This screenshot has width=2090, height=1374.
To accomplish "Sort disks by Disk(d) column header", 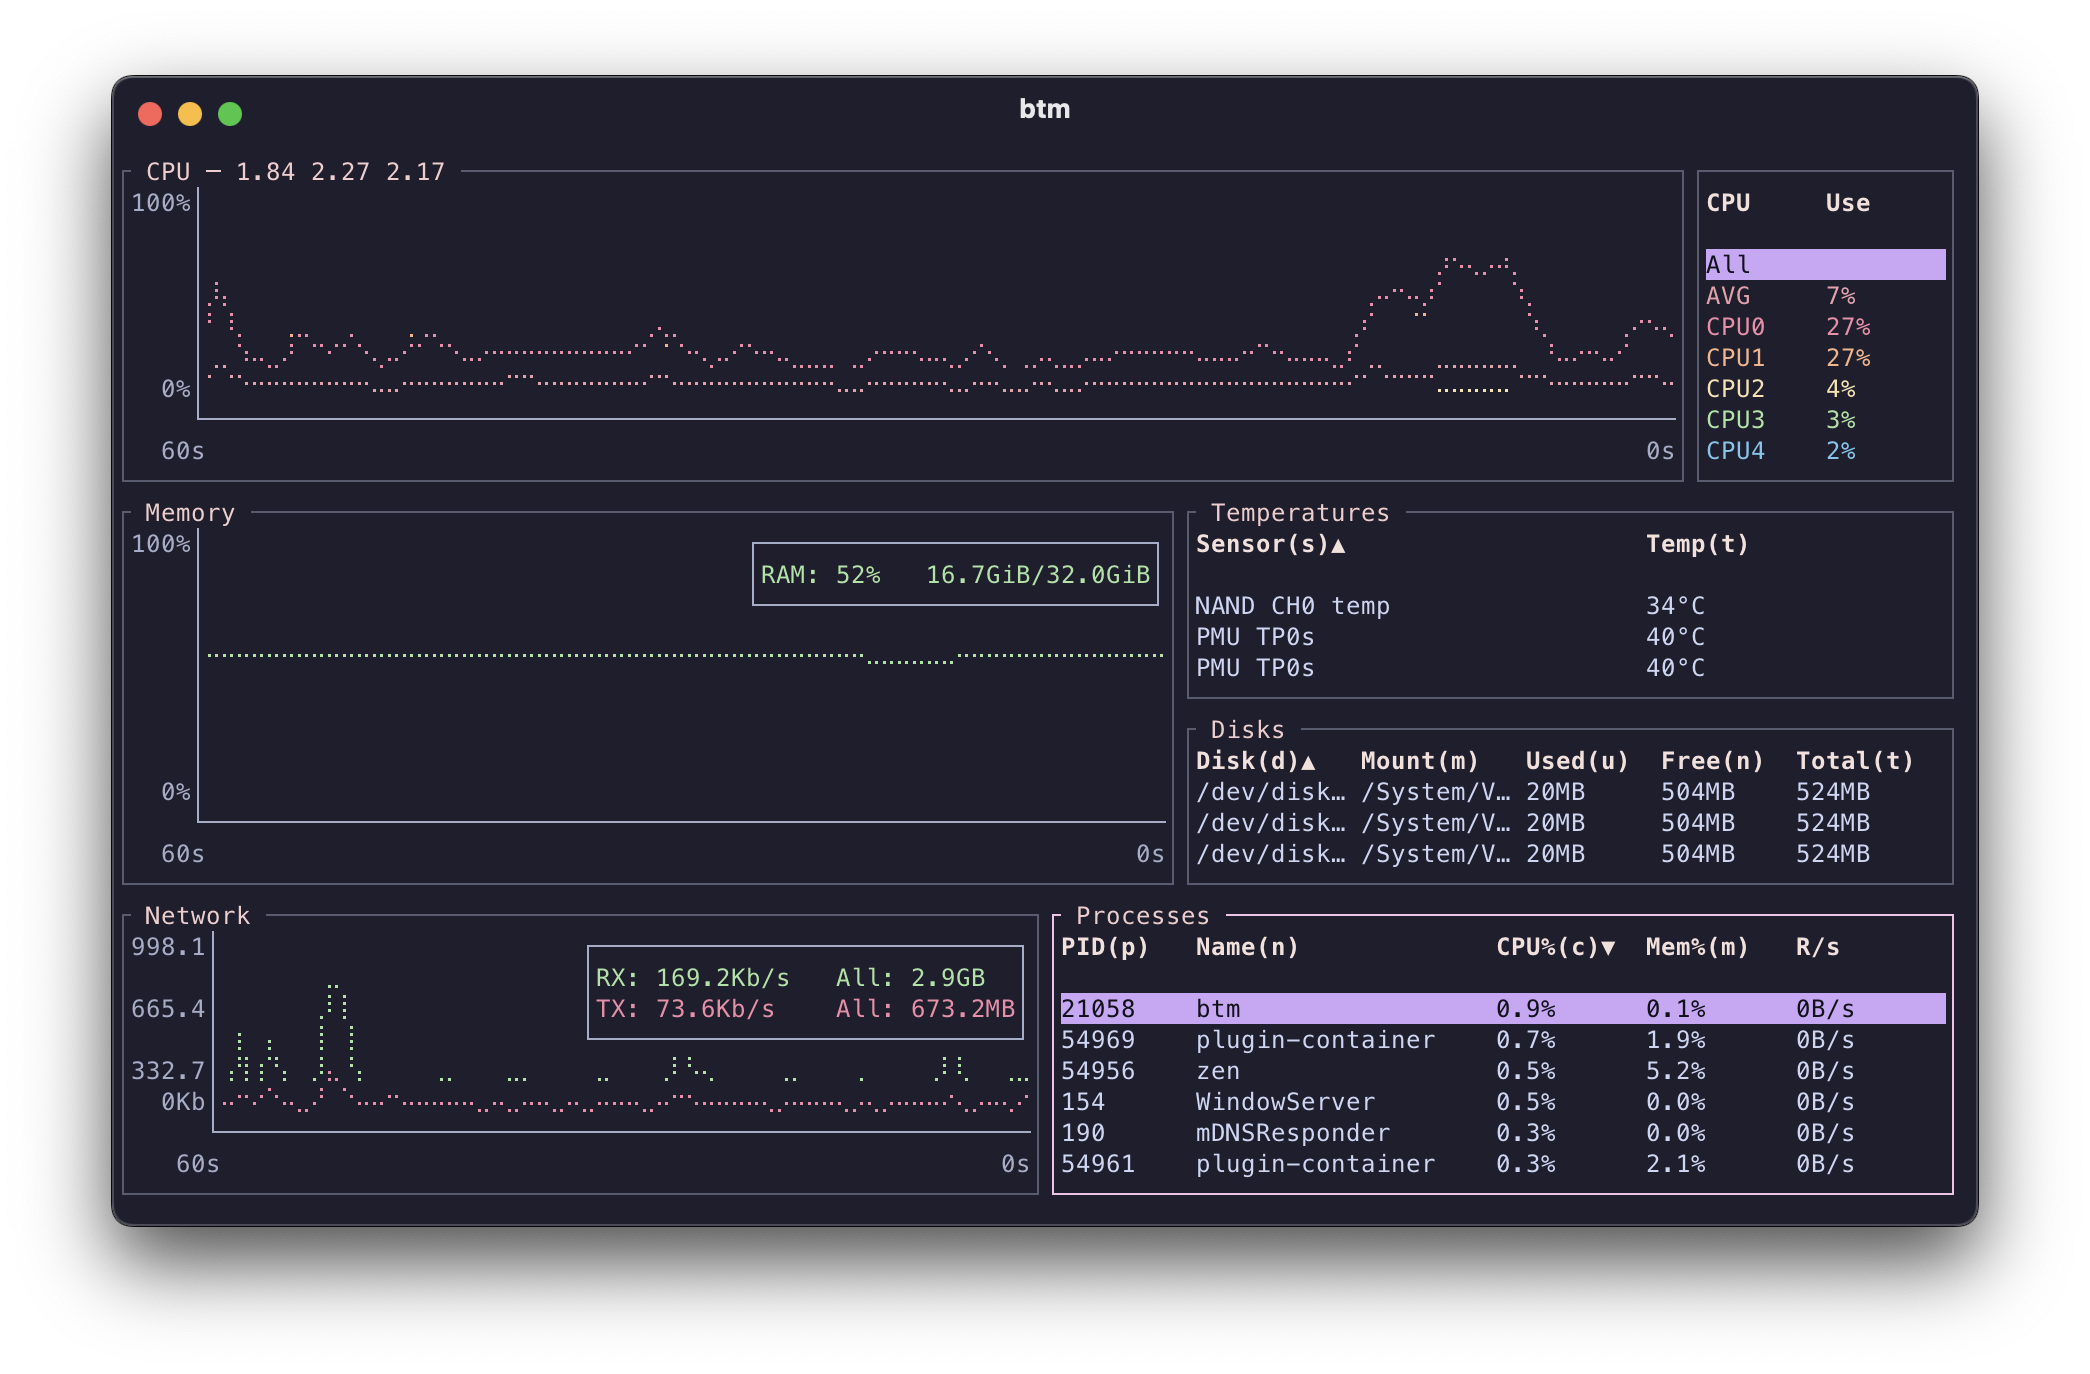I will 1255,761.
